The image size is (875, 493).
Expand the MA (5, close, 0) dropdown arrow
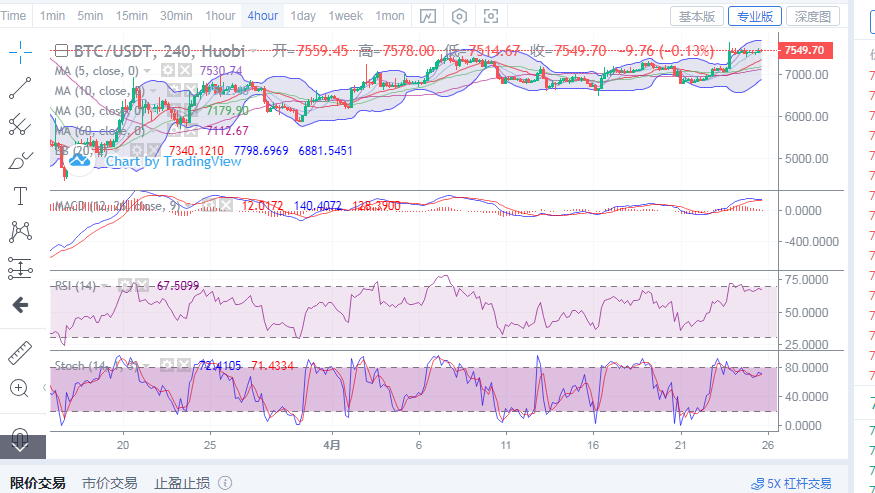149,71
